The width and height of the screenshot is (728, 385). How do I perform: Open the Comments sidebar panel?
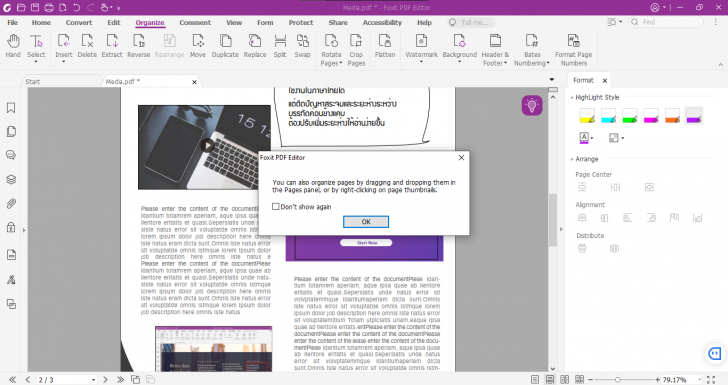[x=11, y=155]
